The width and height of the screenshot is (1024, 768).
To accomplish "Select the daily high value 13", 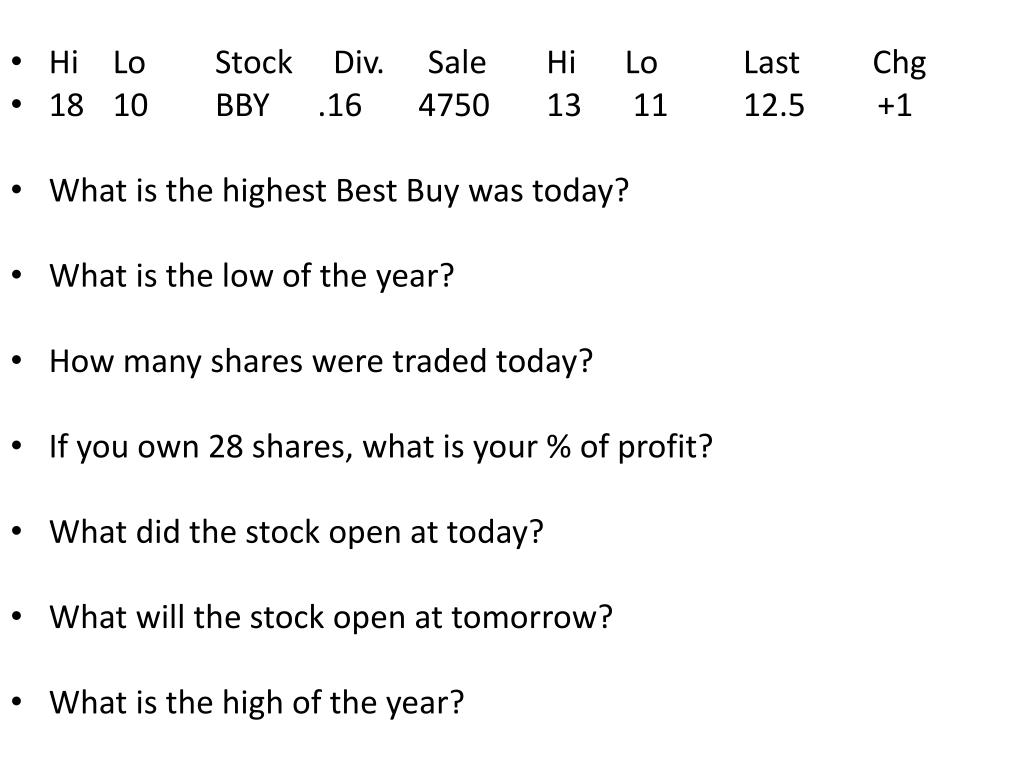I will (x=564, y=105).
